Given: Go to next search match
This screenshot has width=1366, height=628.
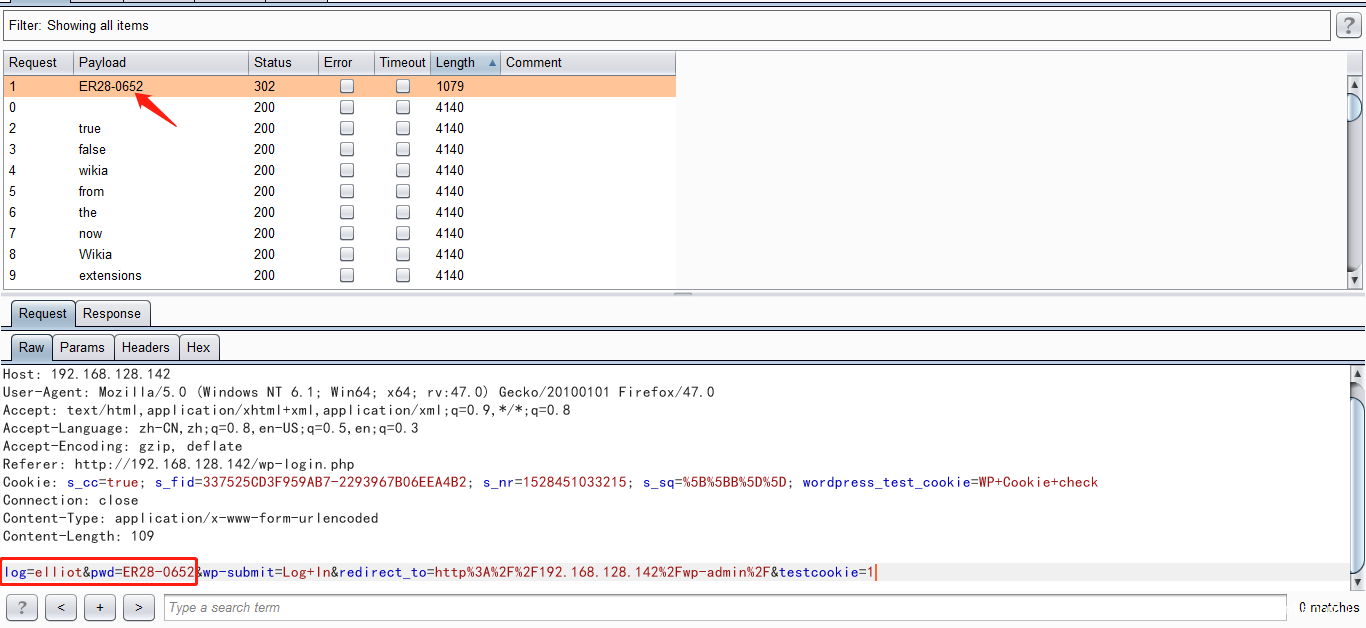Looking at the screenshot, I should (139, 607).
